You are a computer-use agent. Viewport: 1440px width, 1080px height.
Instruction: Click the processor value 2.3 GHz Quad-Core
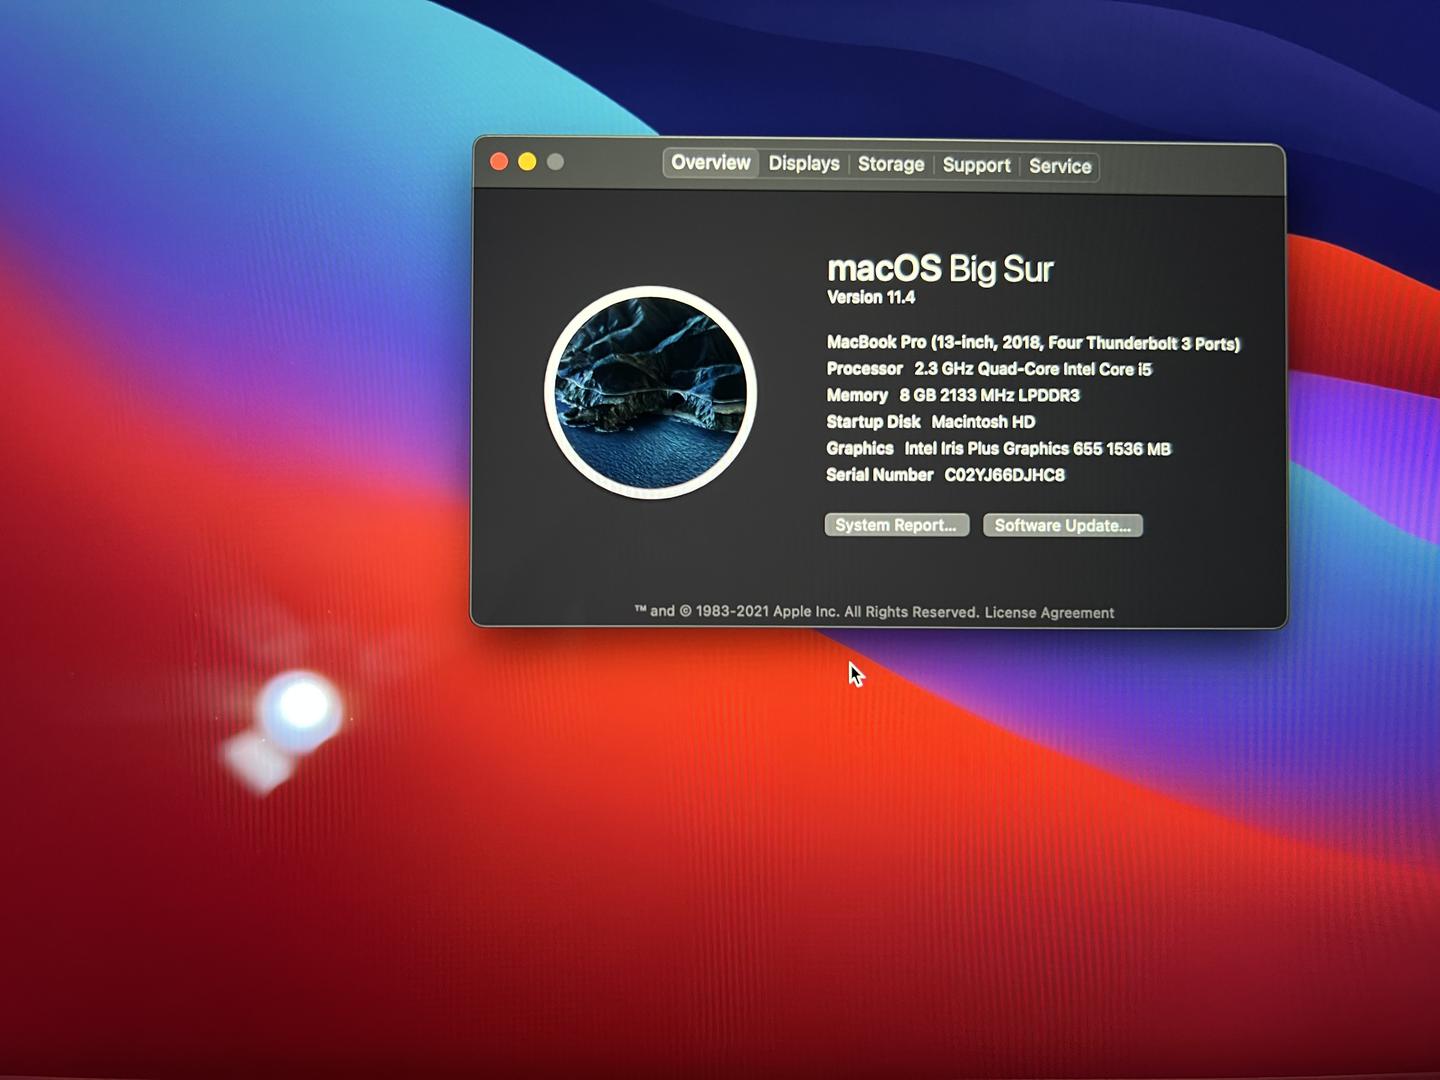pyautogui.click(x=1033, y=369)
